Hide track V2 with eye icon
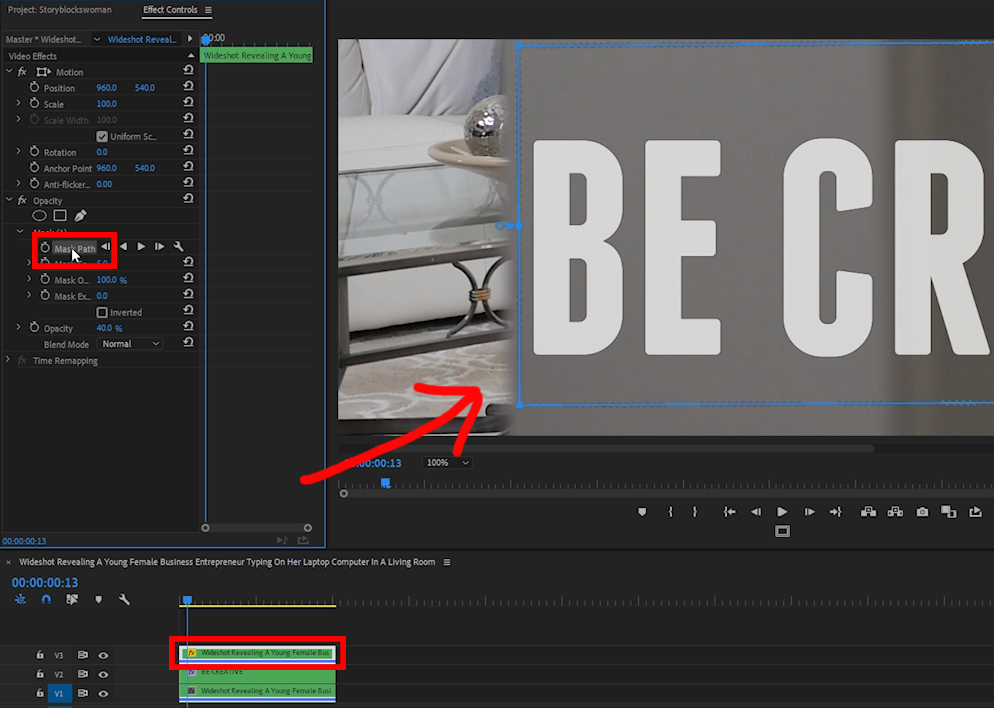Viewport: 994px width, 708px height. point(103,674)
